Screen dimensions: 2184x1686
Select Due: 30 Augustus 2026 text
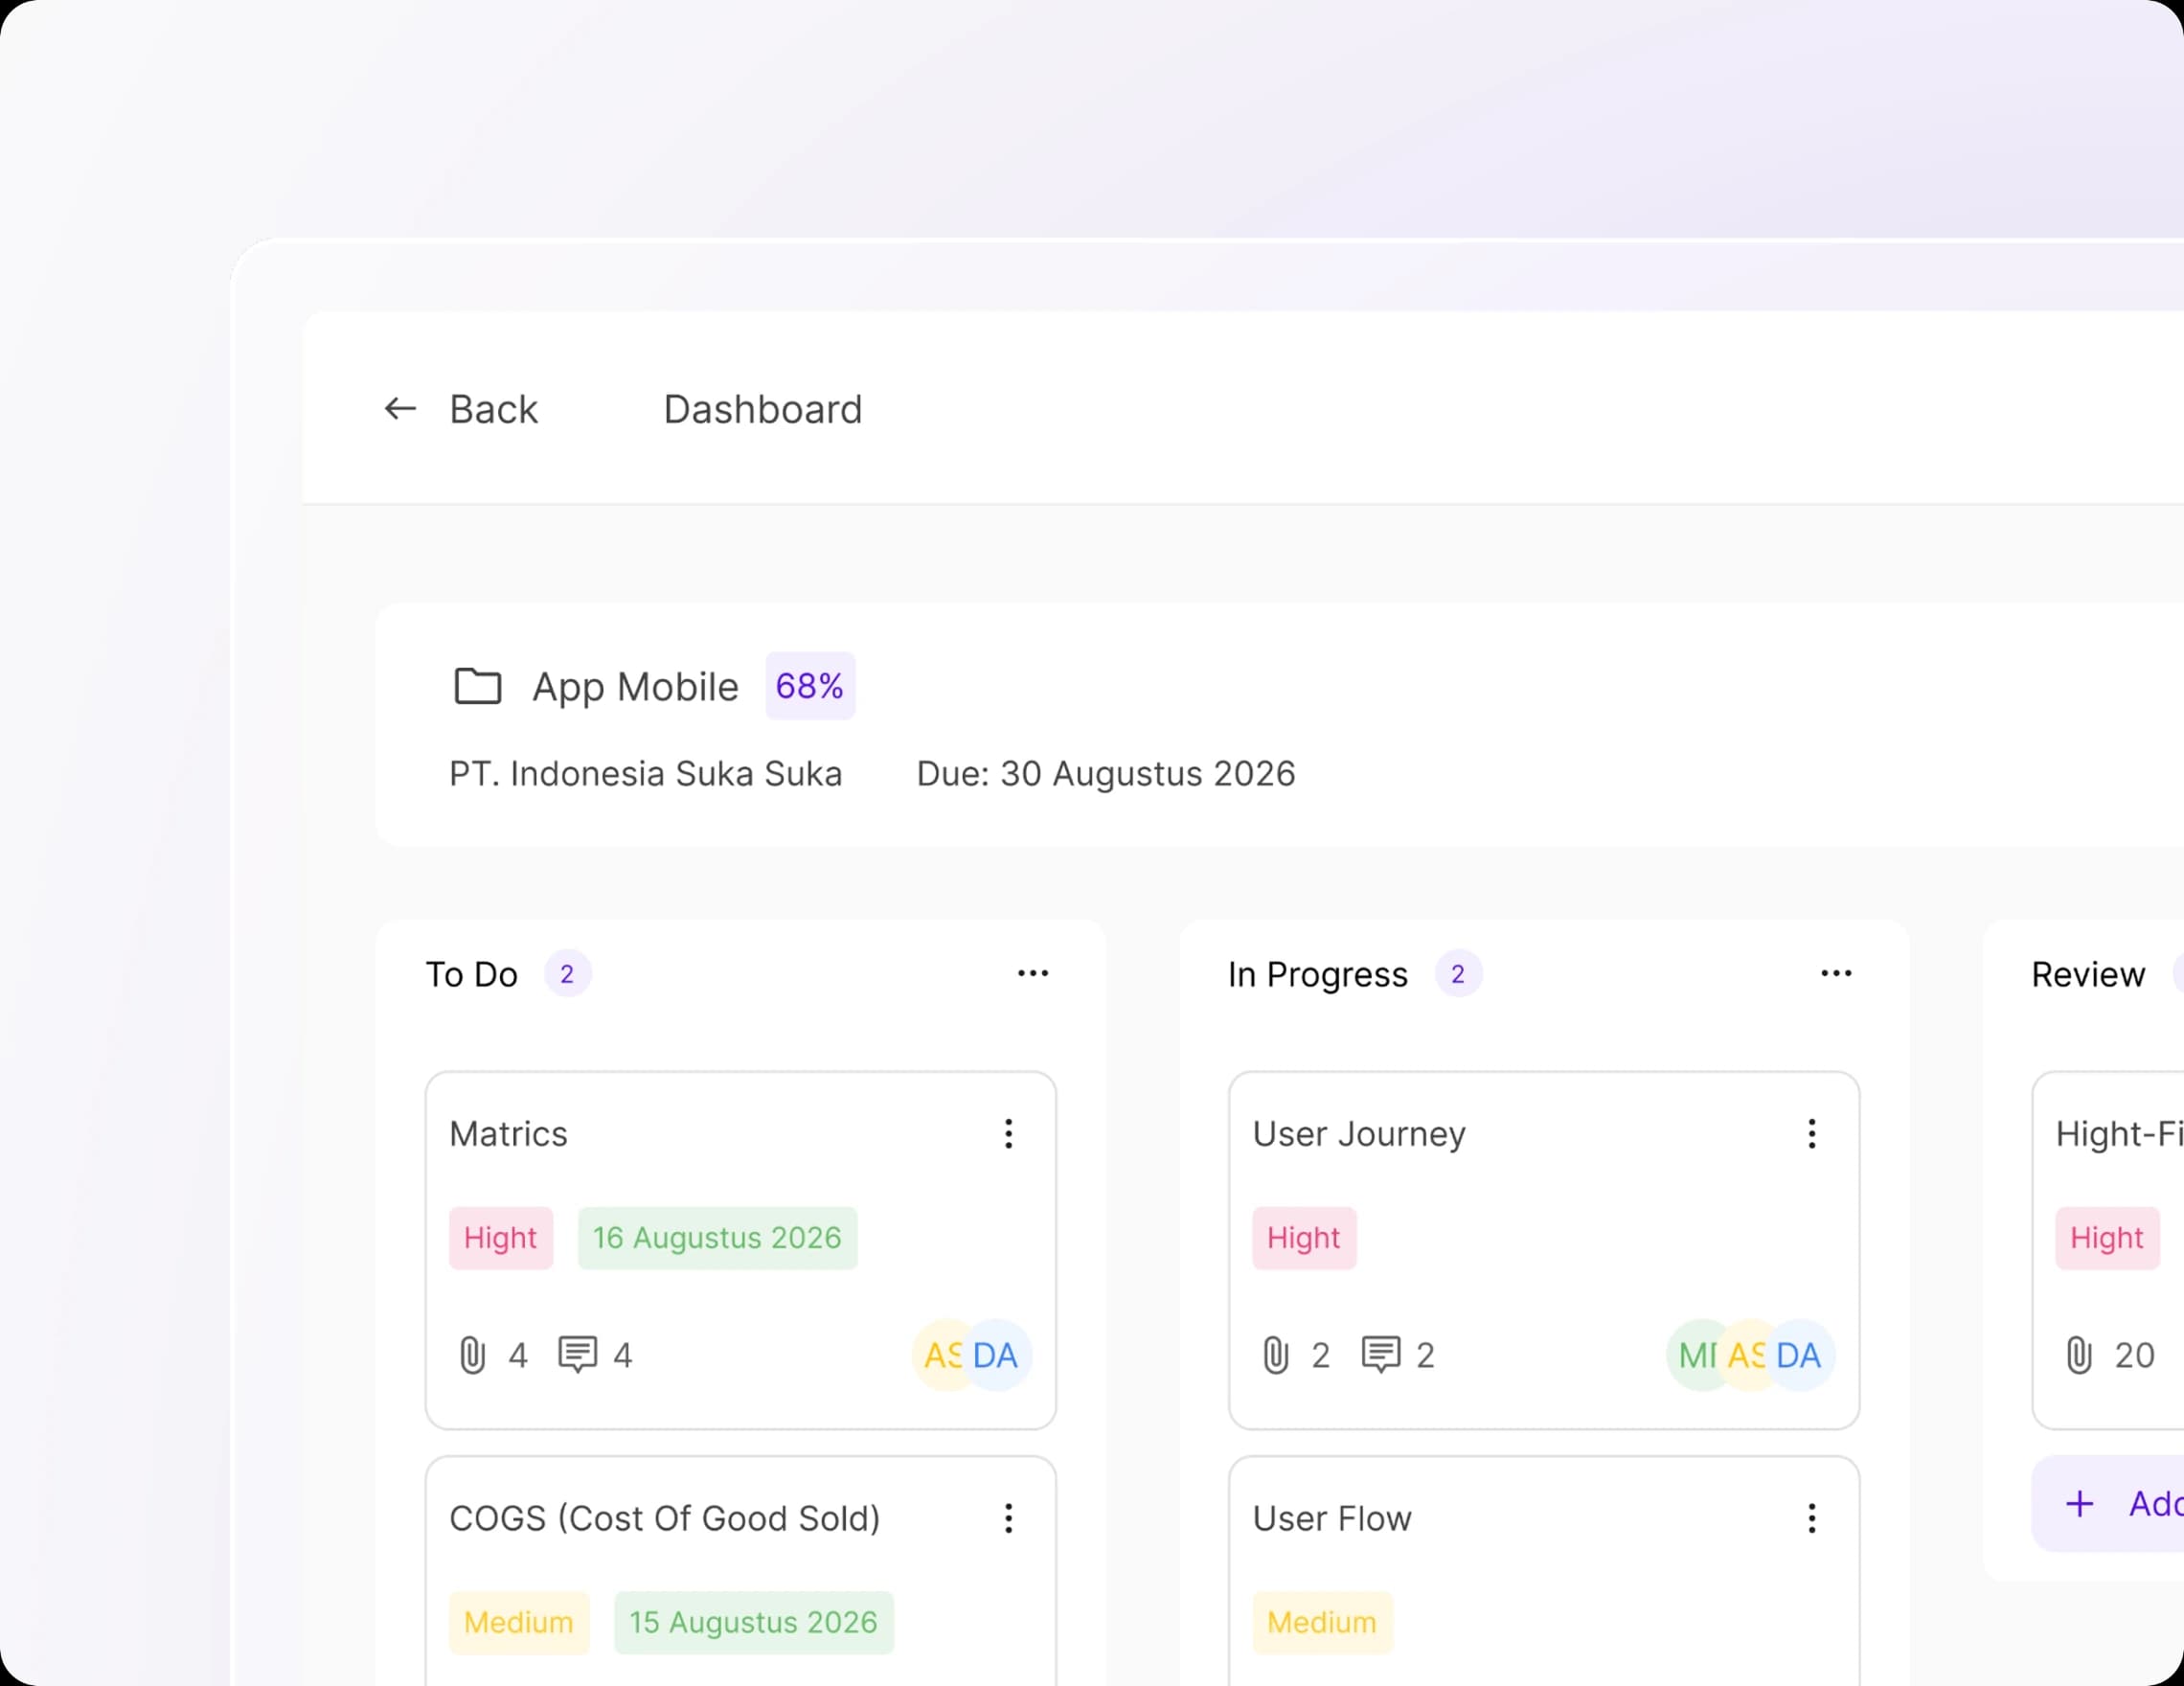click(x=1105, y=774)
